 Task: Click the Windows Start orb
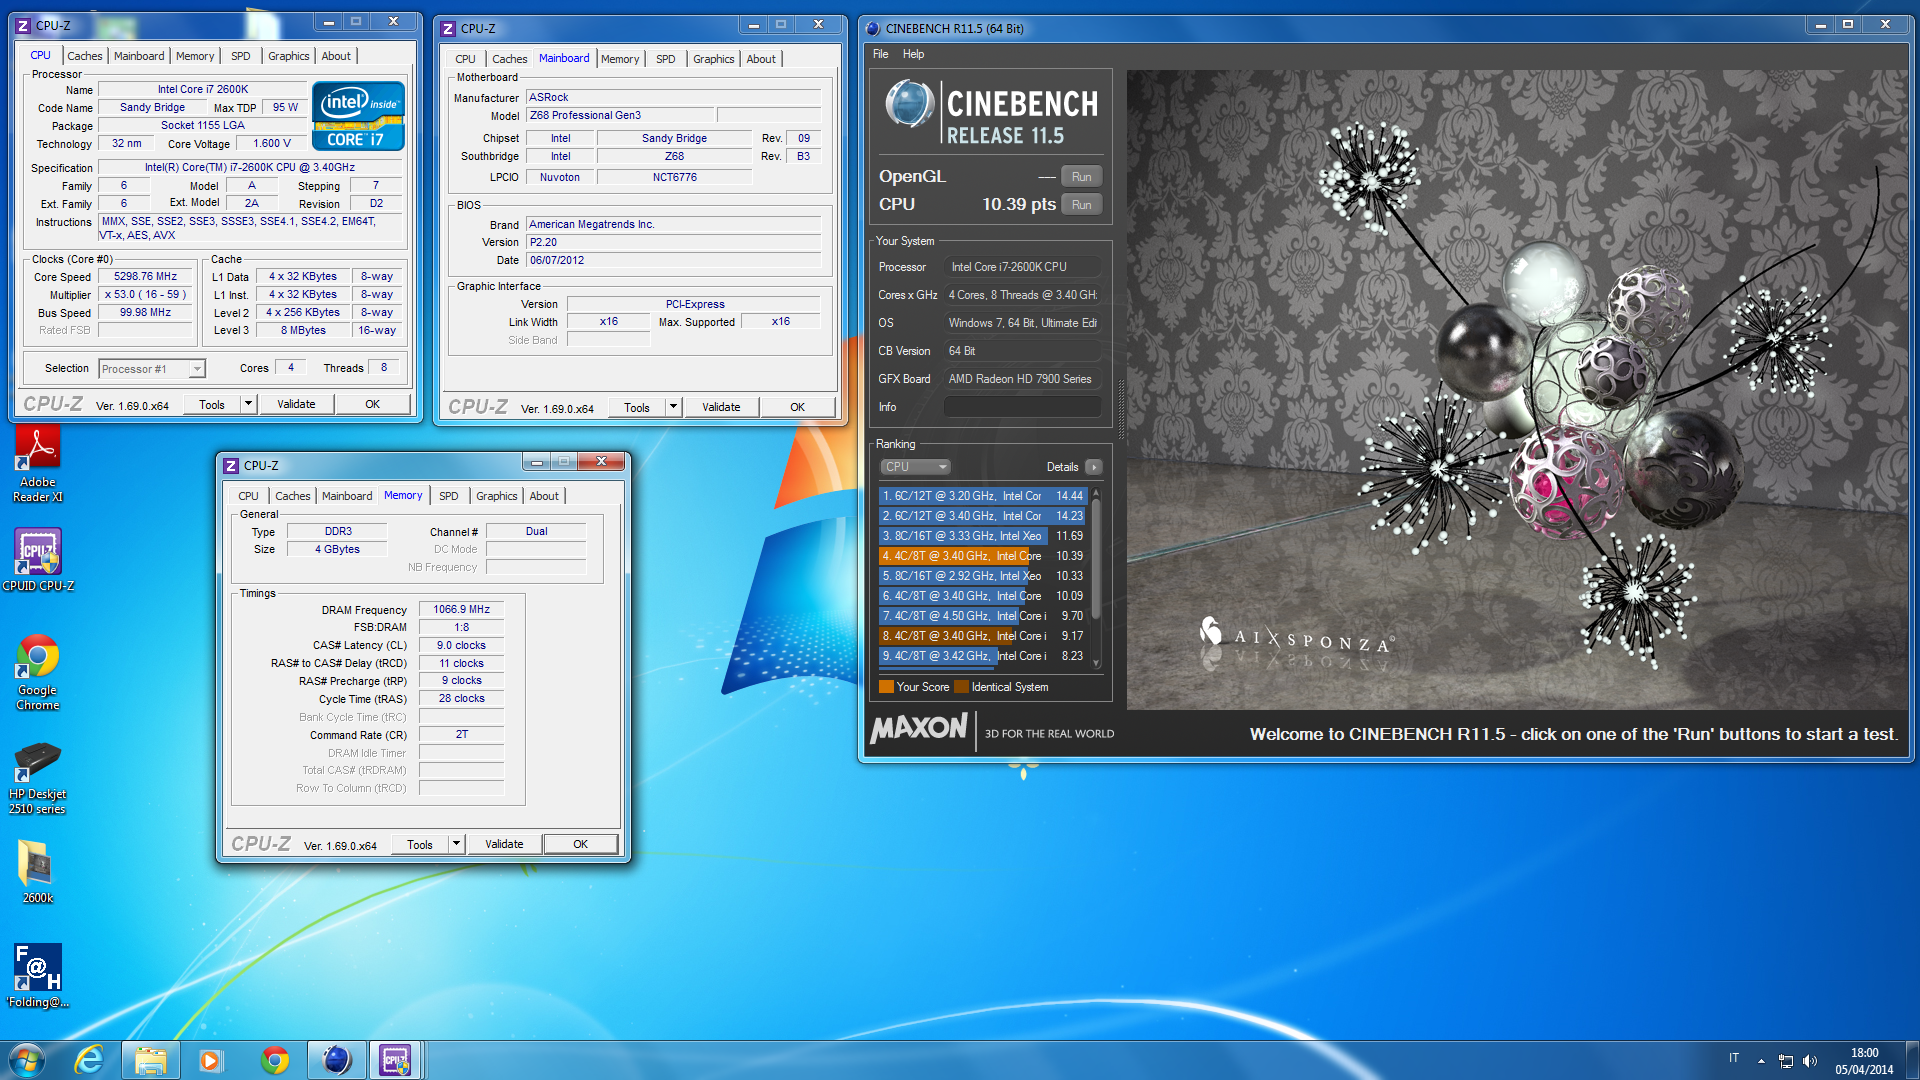pyautogui.click(x=27, y=1060)
